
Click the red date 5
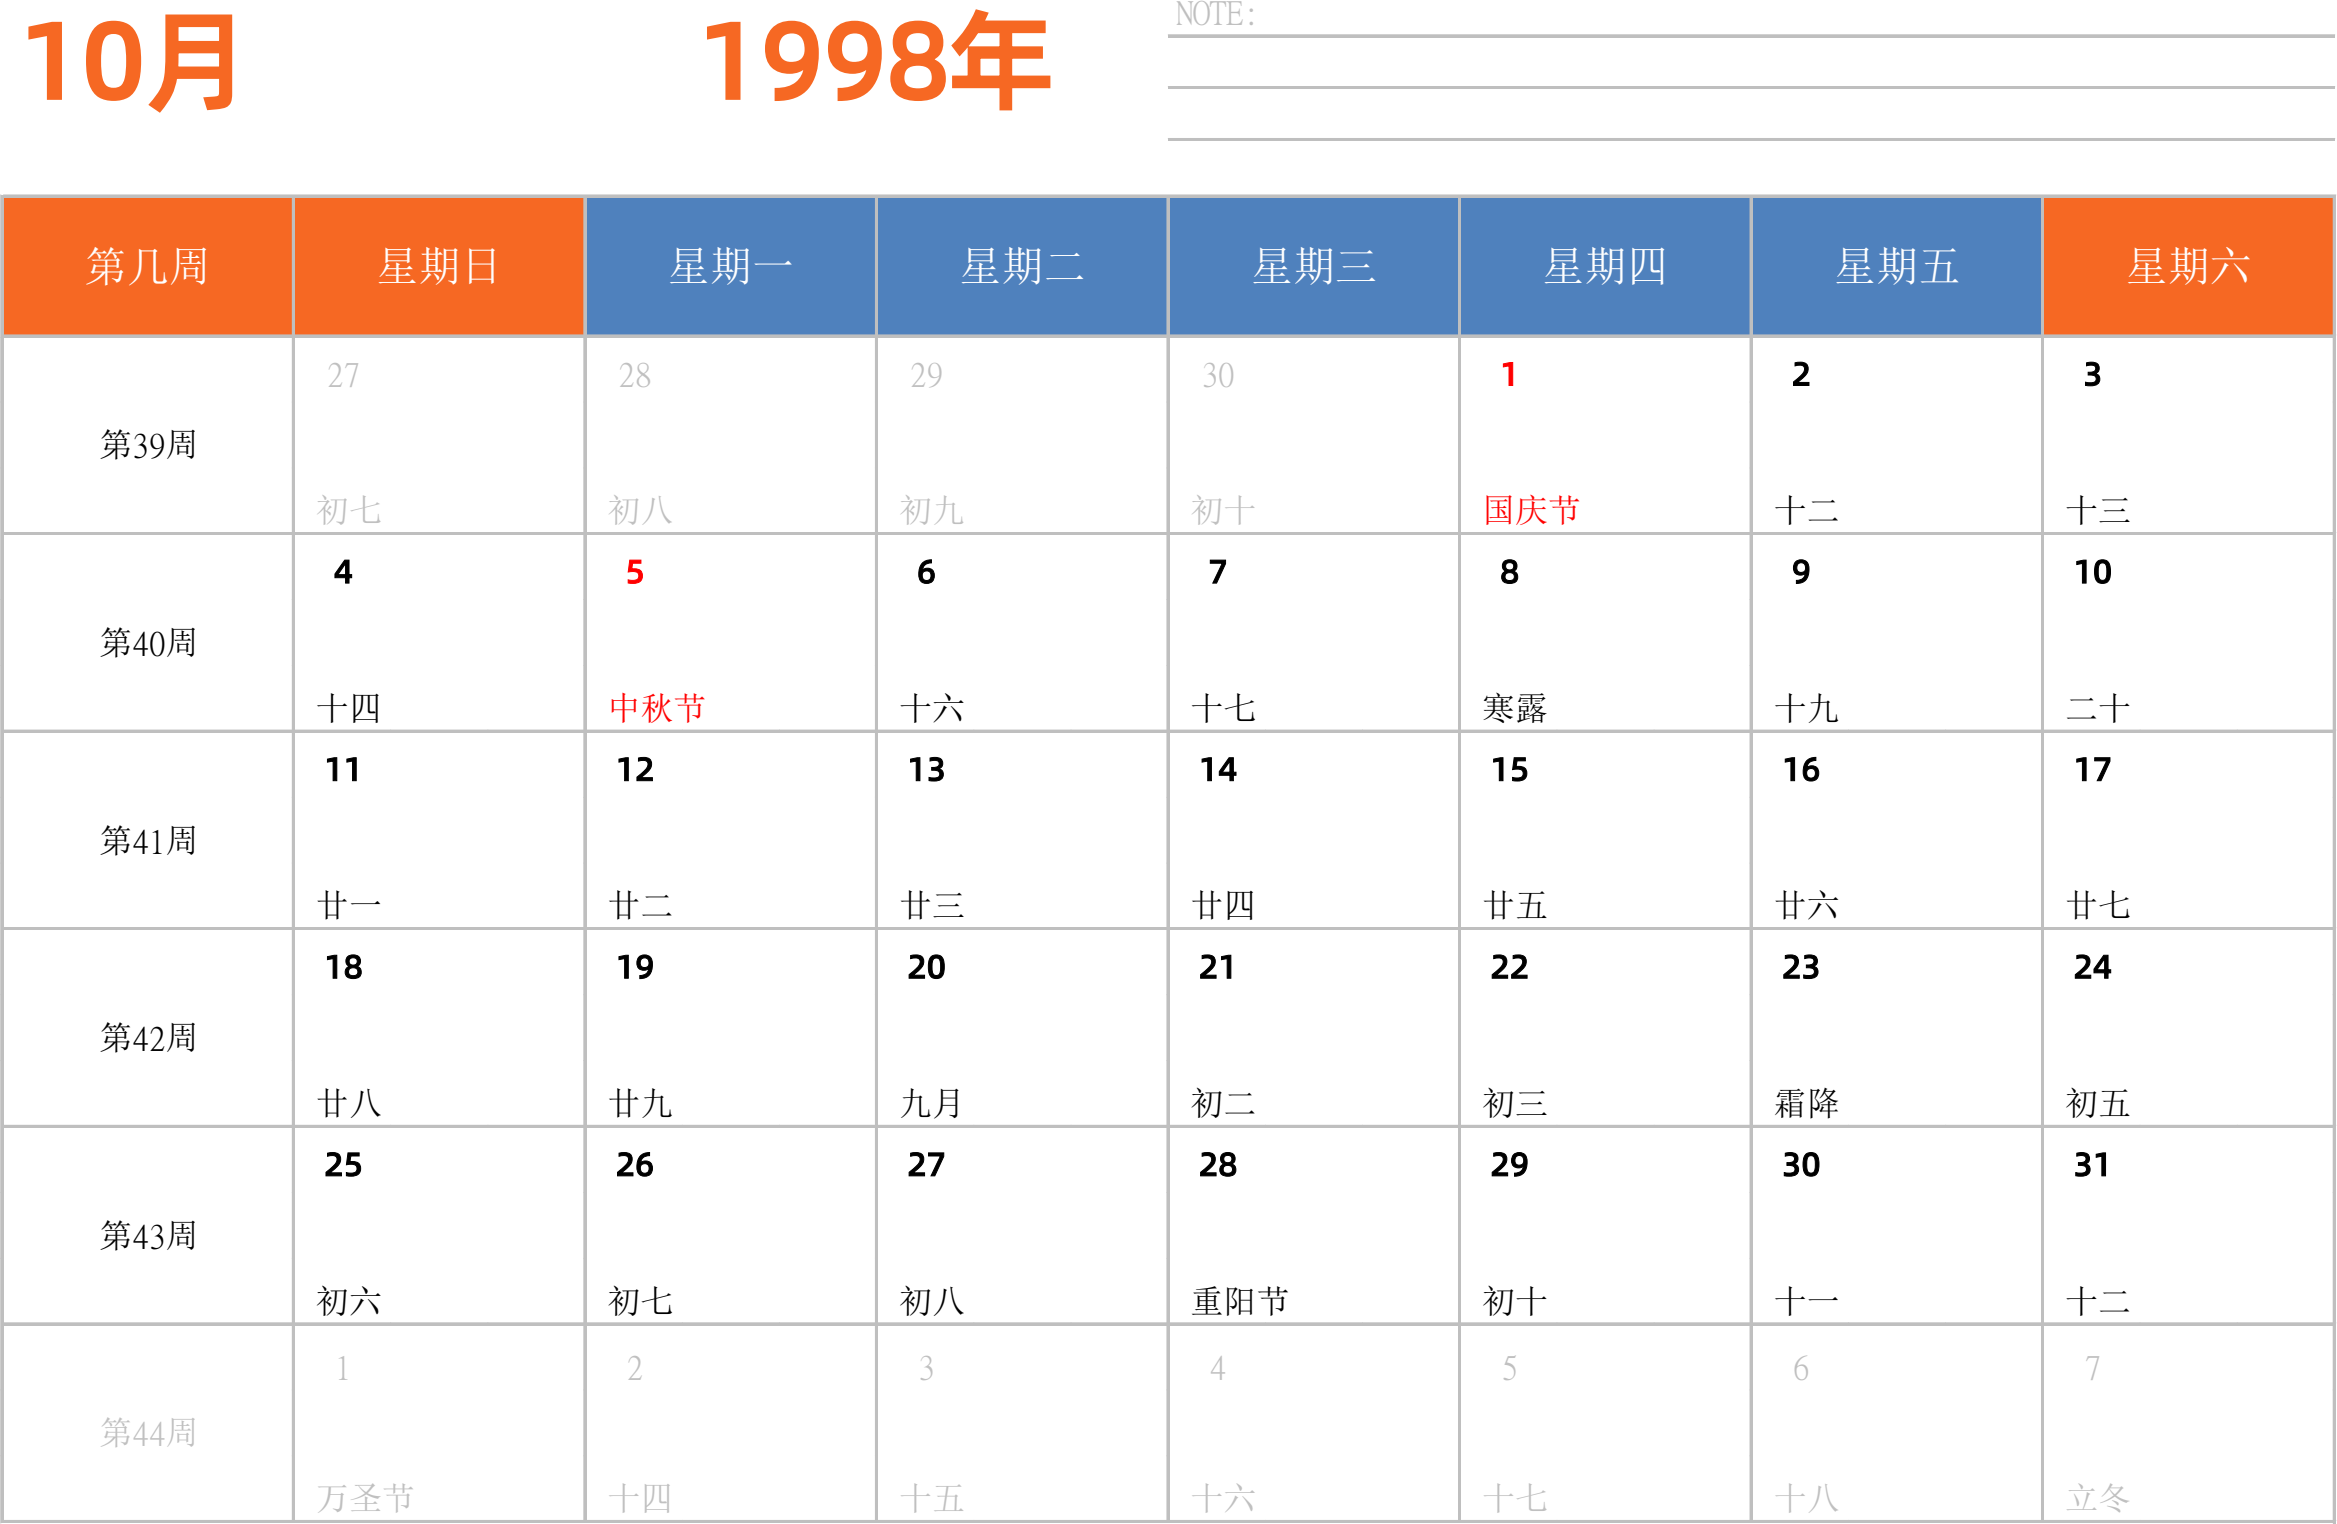coord(635,572)
